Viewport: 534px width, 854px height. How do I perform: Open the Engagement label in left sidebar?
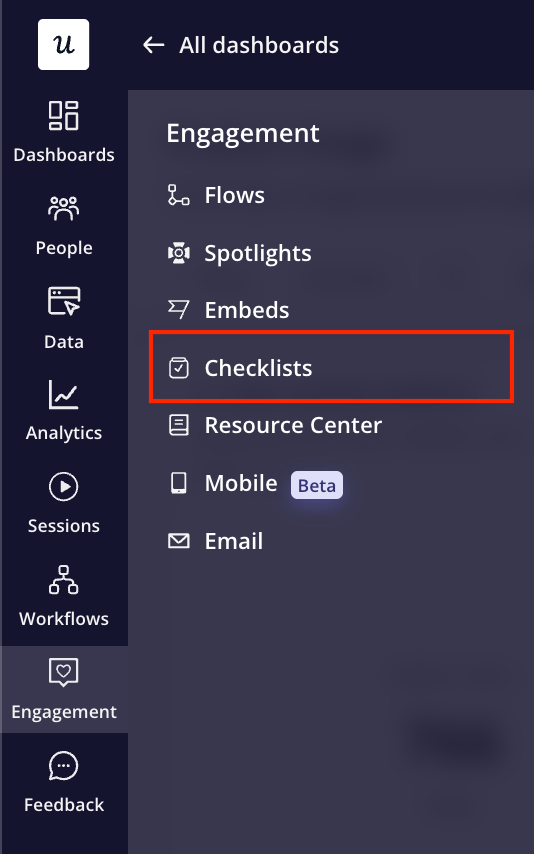pyautogui.click(x=64, y=712)
